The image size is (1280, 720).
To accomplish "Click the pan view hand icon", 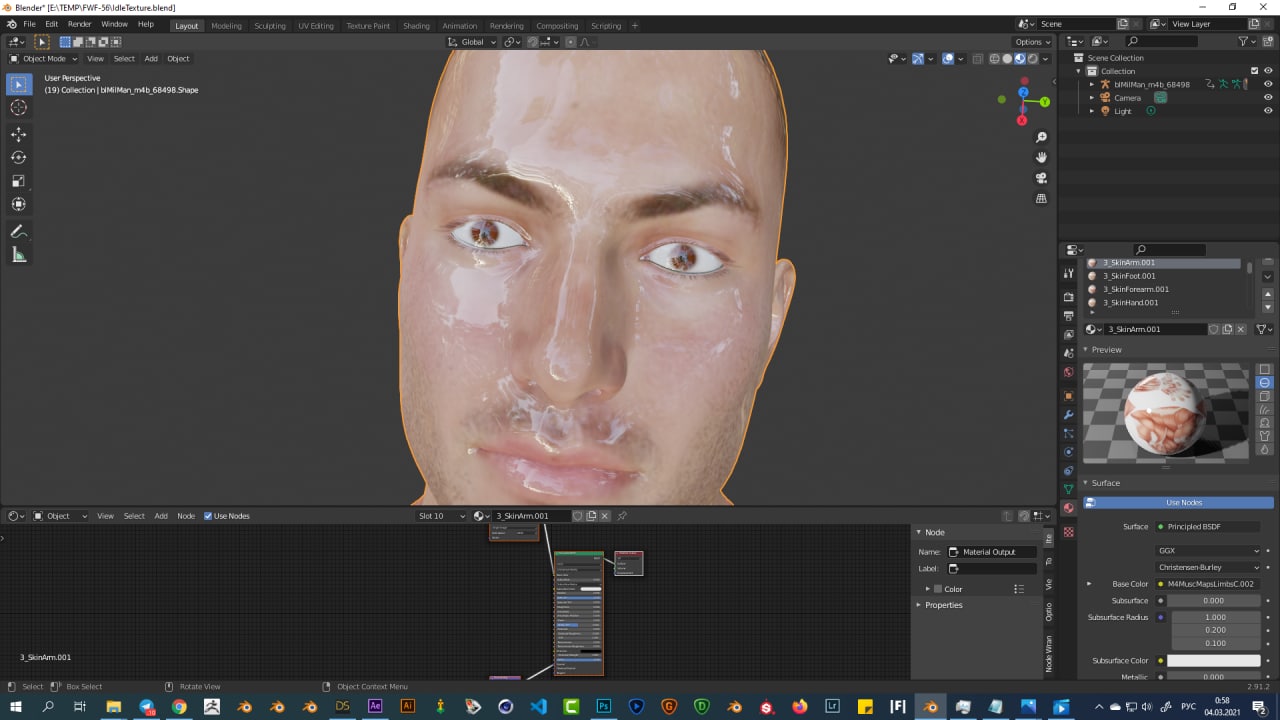I will pyautogui.click(x=1041, y=157).
